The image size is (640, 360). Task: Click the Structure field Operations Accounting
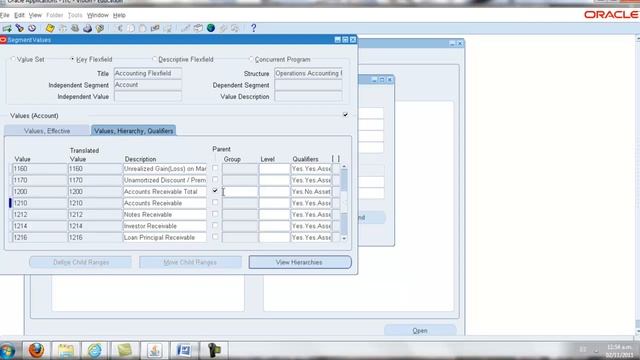[309, 73]
